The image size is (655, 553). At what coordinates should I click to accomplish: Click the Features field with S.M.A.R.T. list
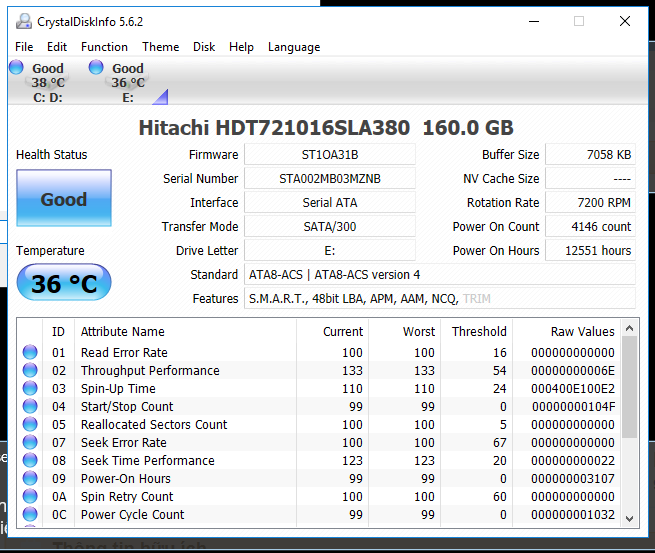440,299
